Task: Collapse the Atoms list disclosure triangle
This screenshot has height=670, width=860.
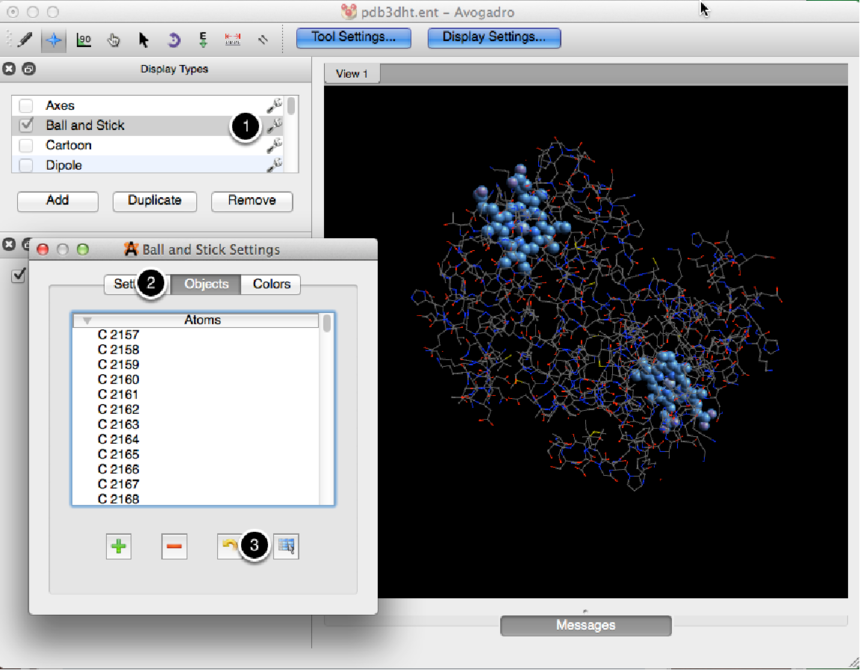Action: click(x=87, y=321)
